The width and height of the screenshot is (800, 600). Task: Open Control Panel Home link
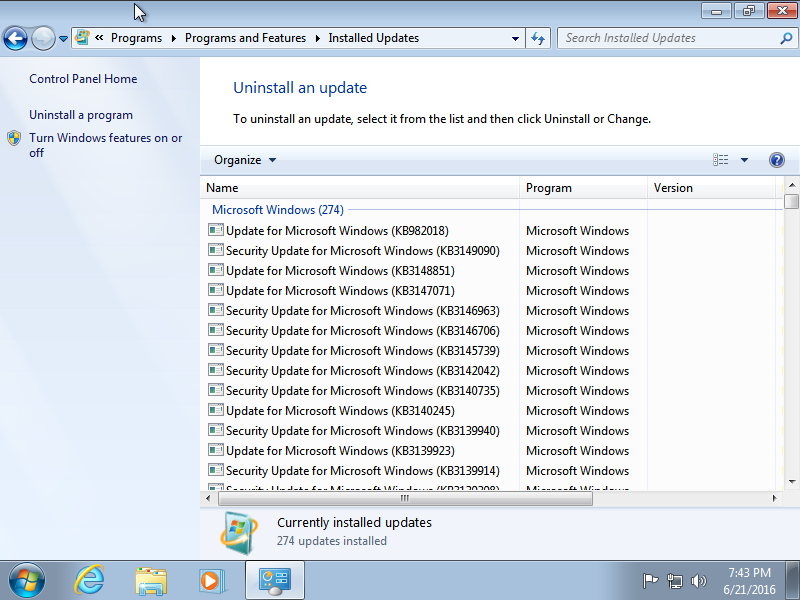(83, 79)
